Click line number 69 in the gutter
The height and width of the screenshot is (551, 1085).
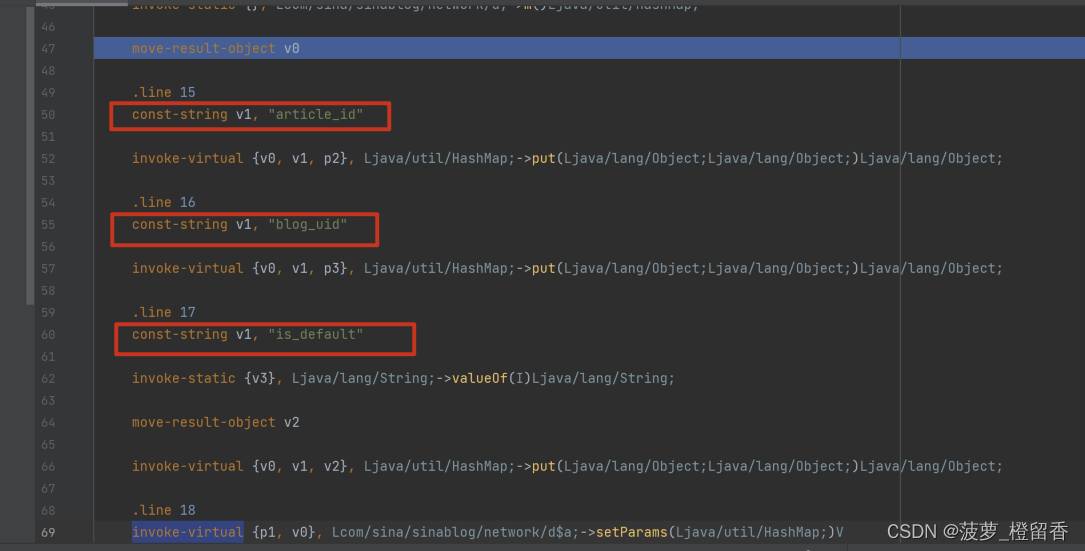pos(48,532)
